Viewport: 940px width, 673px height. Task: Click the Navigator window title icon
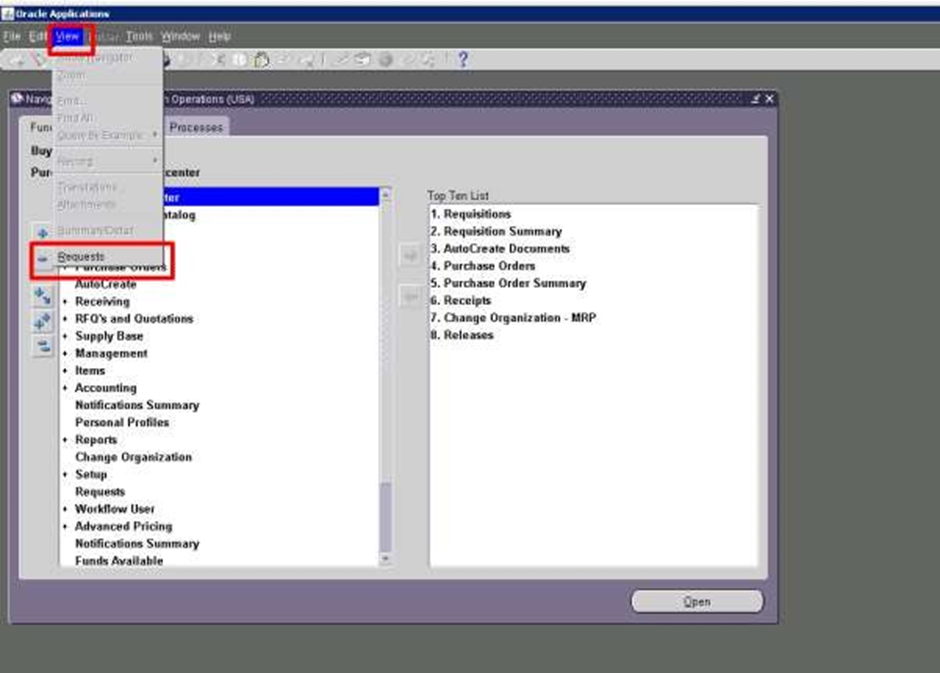pyautogui.click(x=17, y=99)
